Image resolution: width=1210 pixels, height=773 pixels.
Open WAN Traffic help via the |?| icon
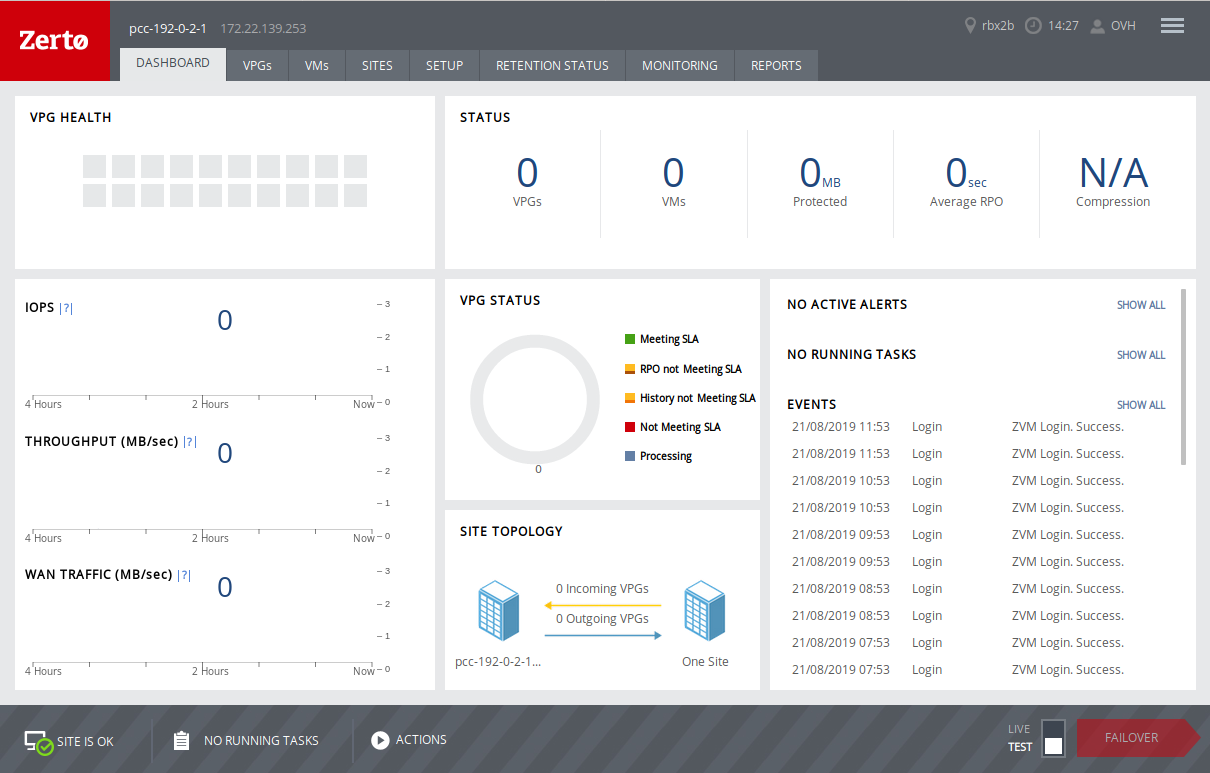coord(186,574)
